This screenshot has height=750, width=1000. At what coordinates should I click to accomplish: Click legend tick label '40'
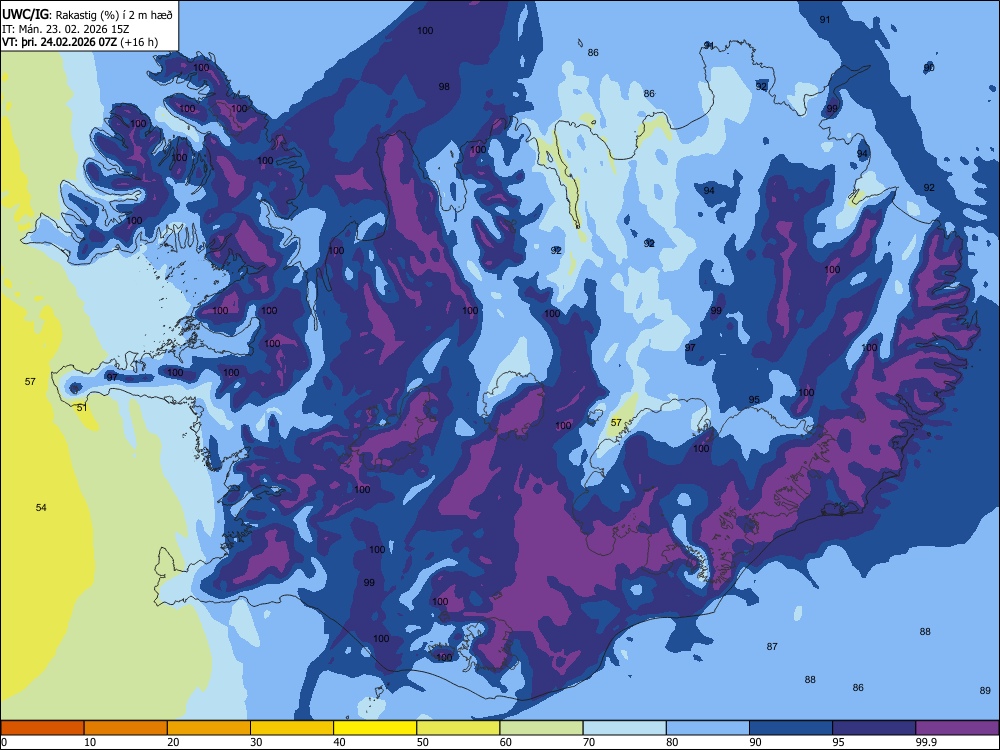tap(339, 742)
